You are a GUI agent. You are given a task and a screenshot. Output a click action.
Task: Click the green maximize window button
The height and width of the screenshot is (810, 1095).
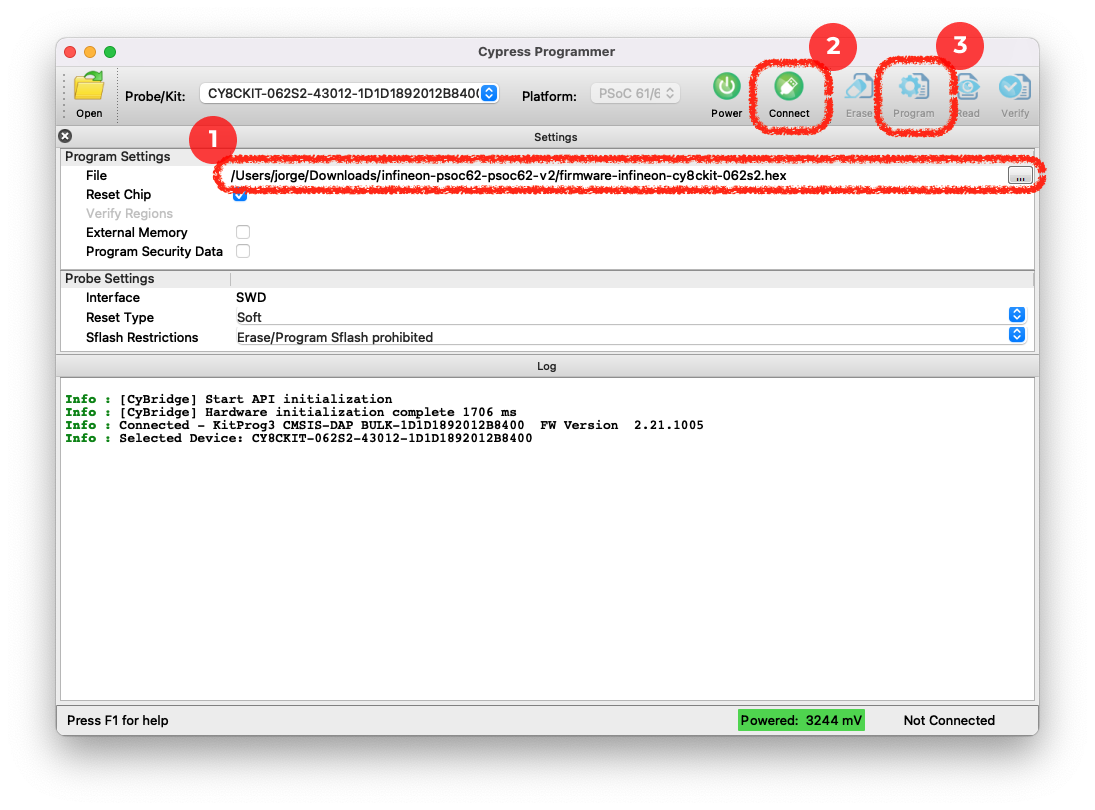(110, 52)
